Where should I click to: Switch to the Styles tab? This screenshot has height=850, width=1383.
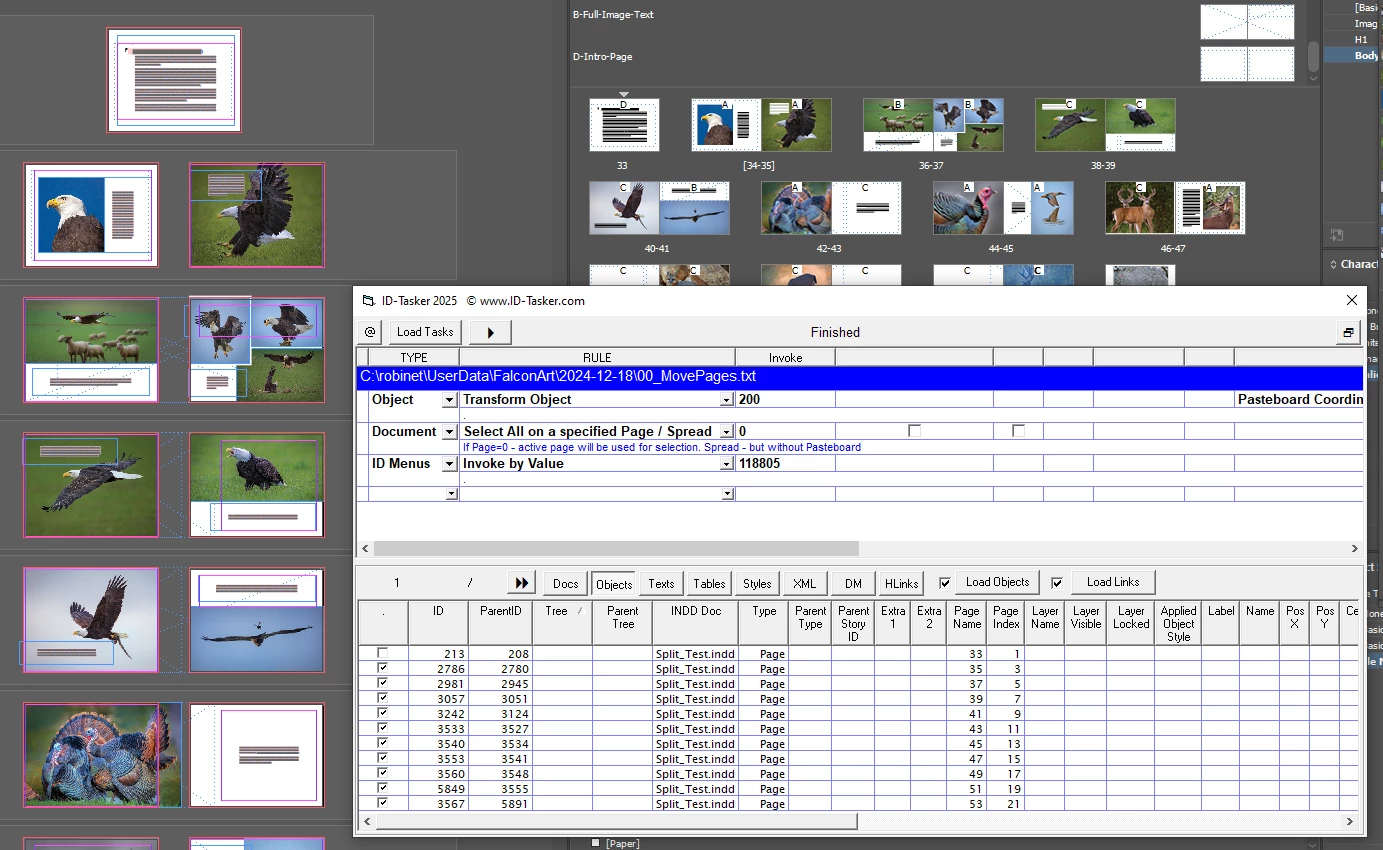tap(757, 584)
